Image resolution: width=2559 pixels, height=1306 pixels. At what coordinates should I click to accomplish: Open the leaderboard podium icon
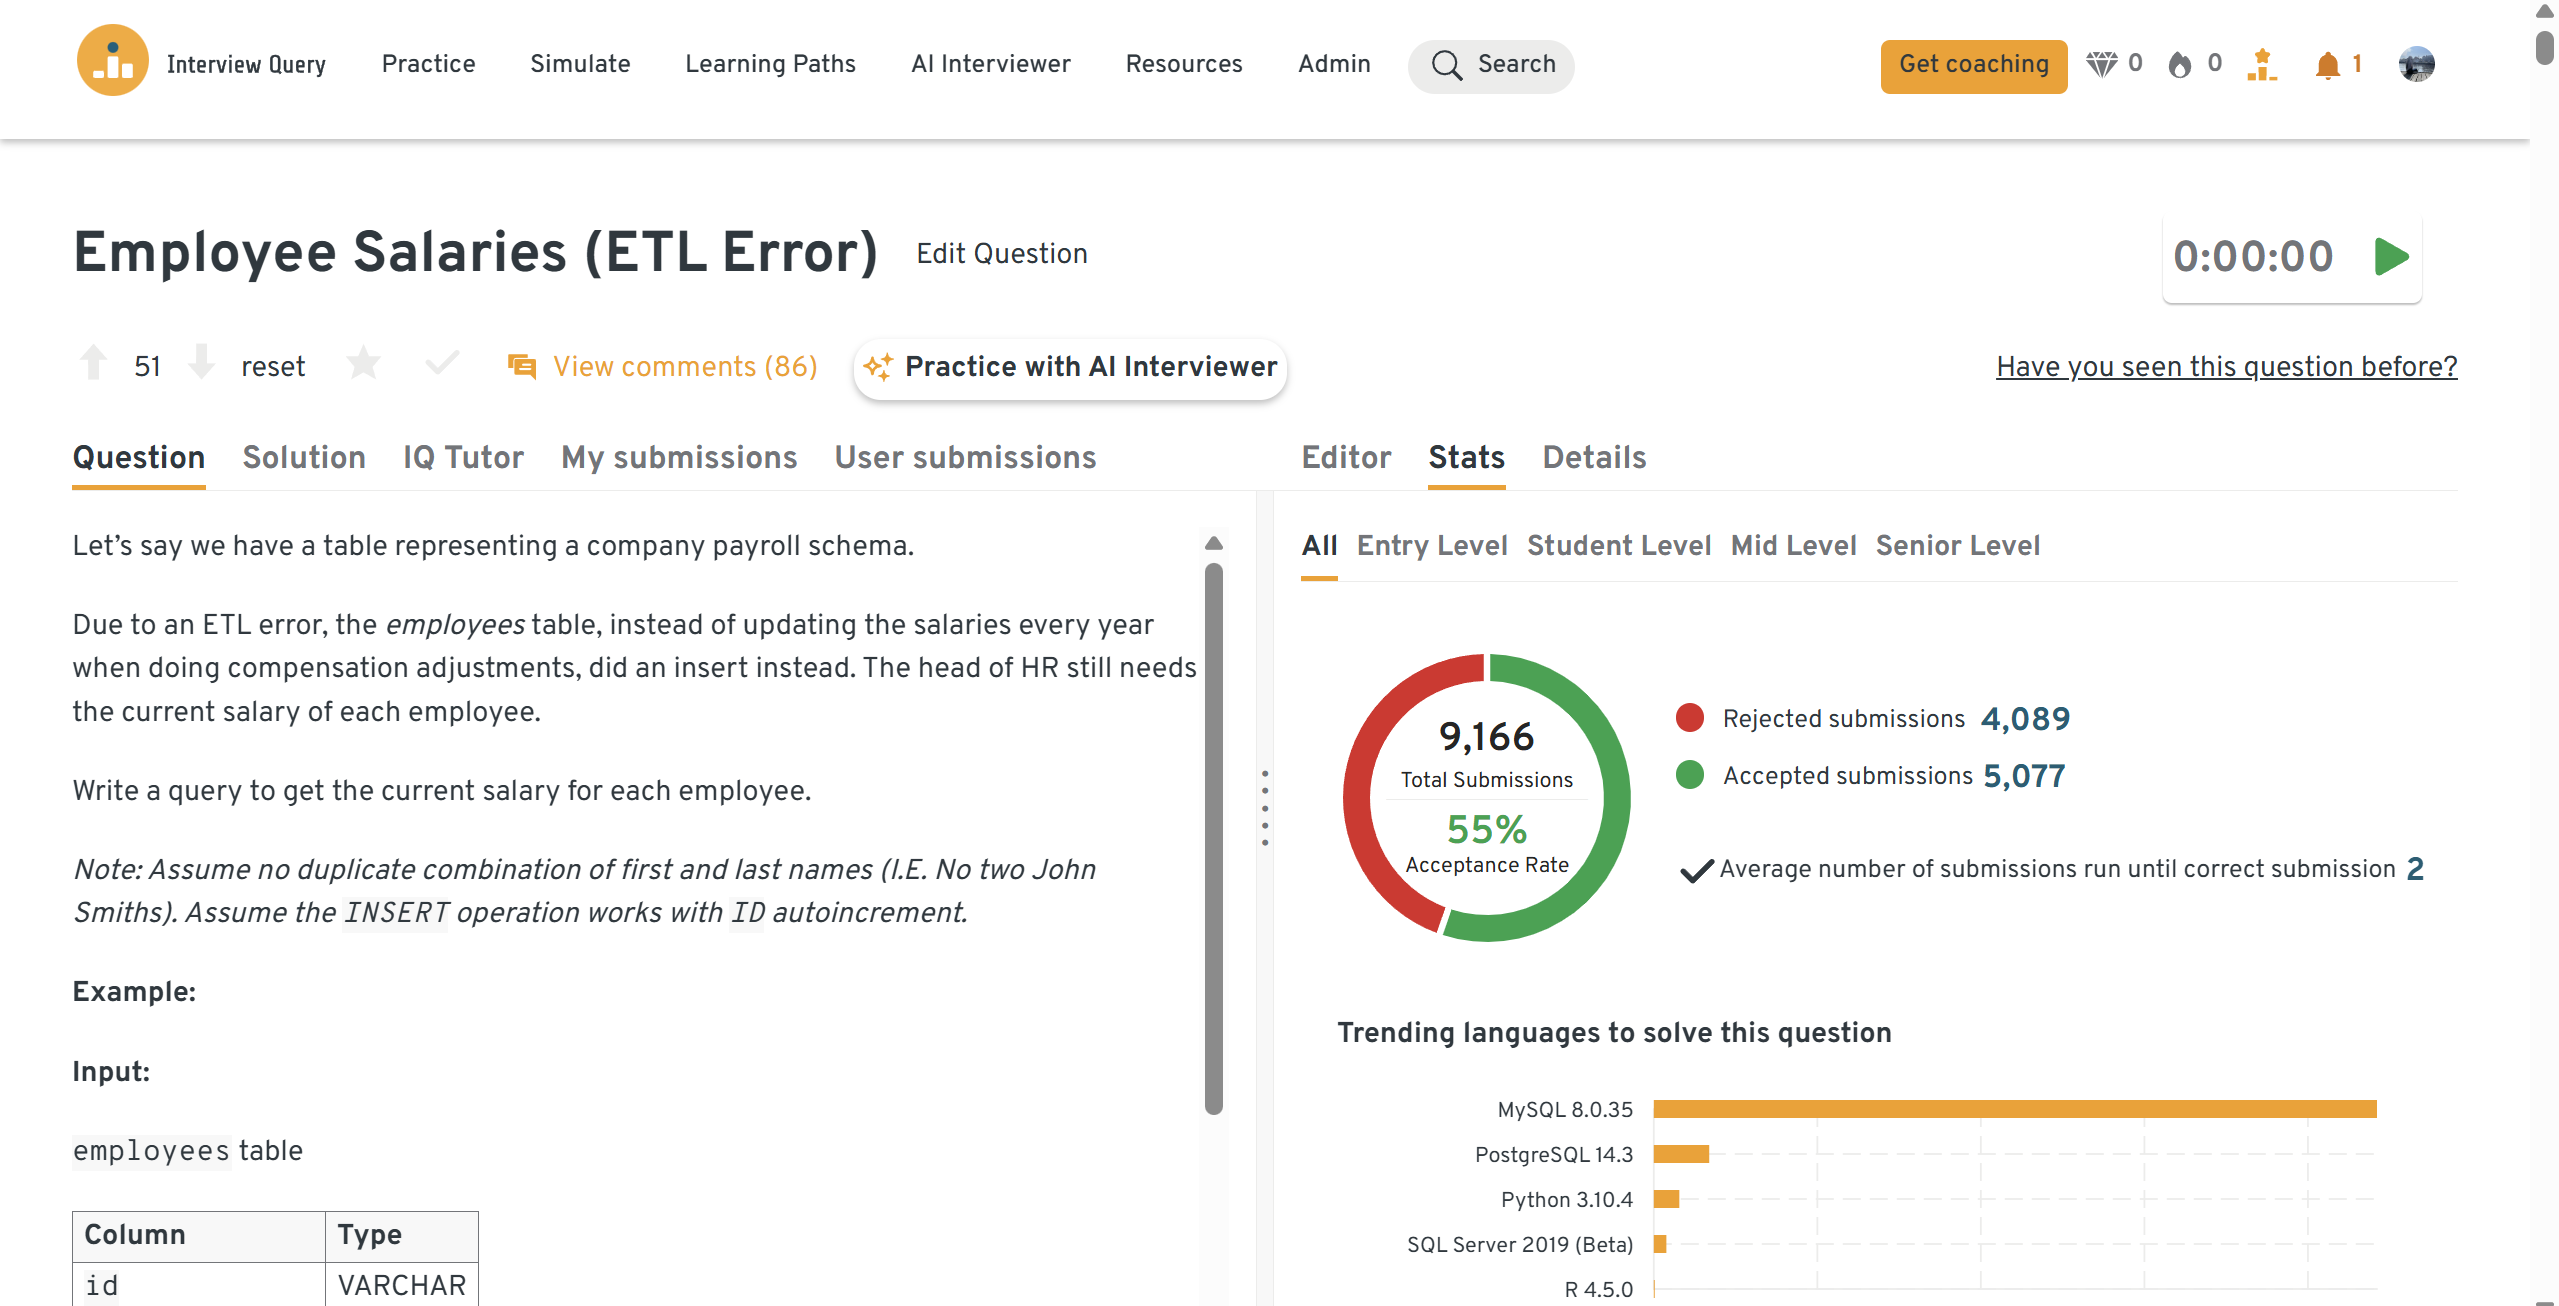click(x=2261, y=65)
